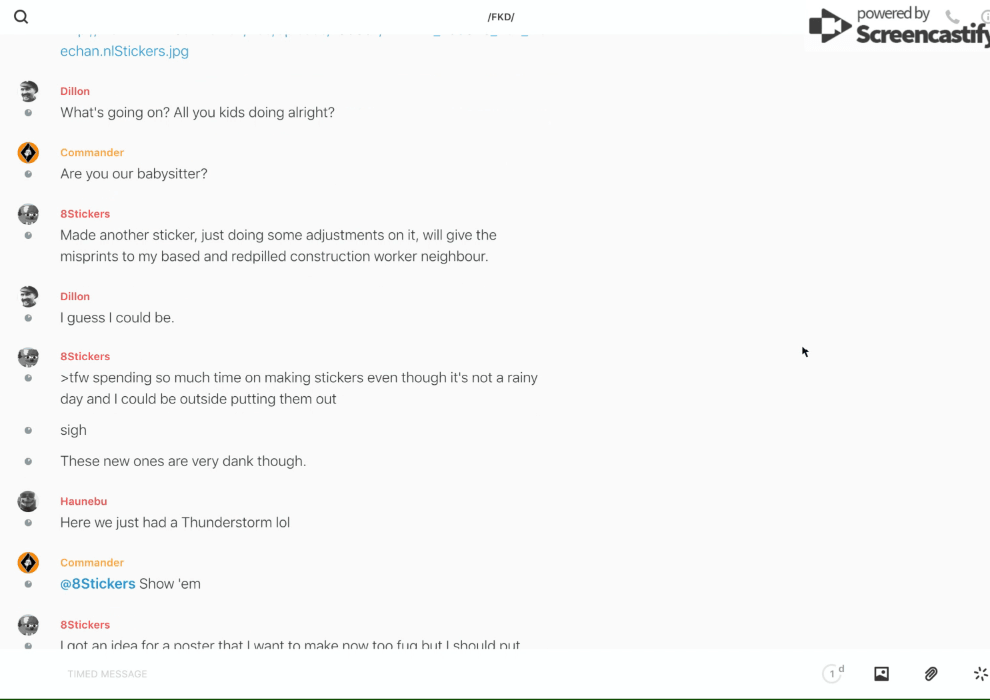990x700 pixels.
Task: Click Commander's avatar beside "Are you our babysitter?"
Action: [x=28, y=153]
